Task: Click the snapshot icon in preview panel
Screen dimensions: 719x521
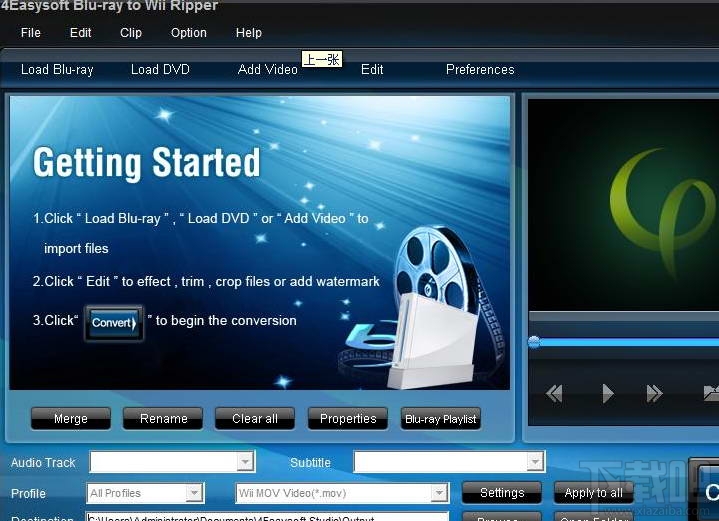Action: tap(711, 393)
